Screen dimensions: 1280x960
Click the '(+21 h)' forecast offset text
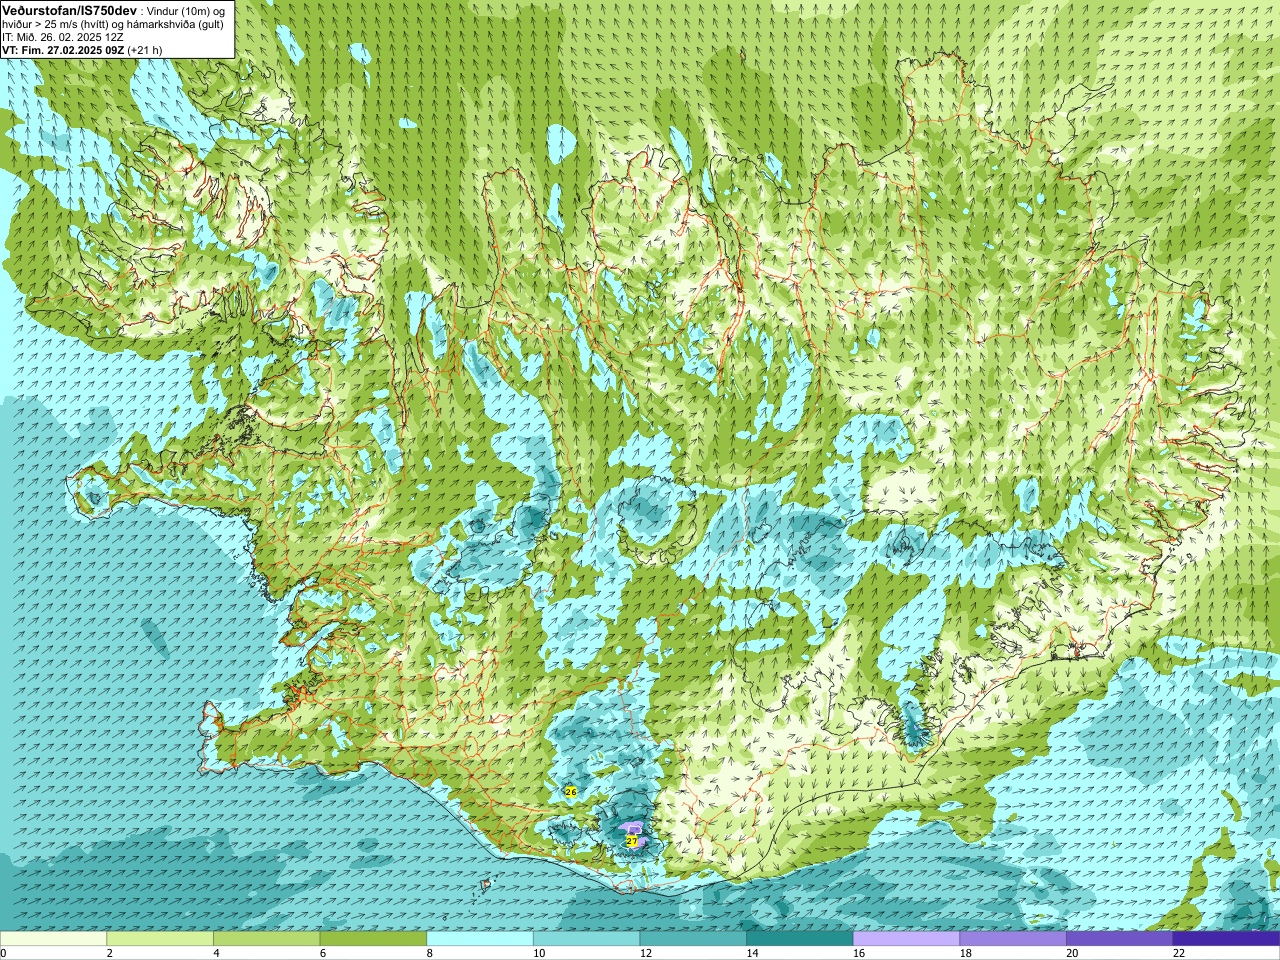(x=145, y=50)
